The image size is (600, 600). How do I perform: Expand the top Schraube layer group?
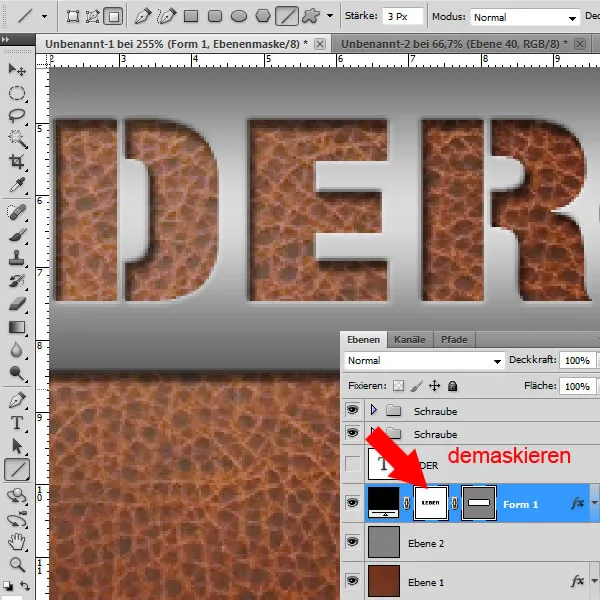pos(374,410)
